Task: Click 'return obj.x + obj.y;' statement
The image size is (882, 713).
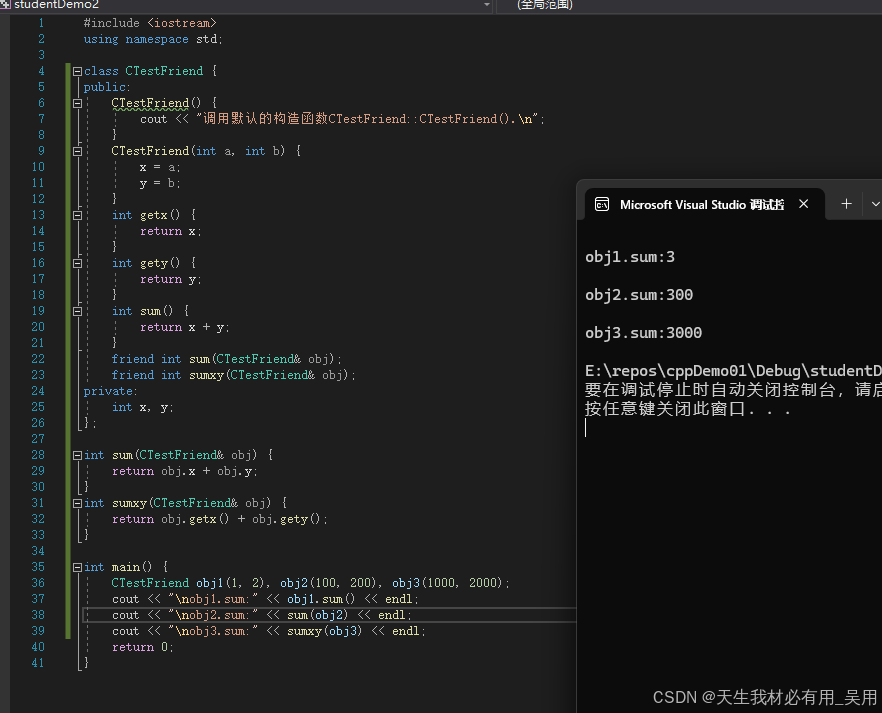Action: 184,471
